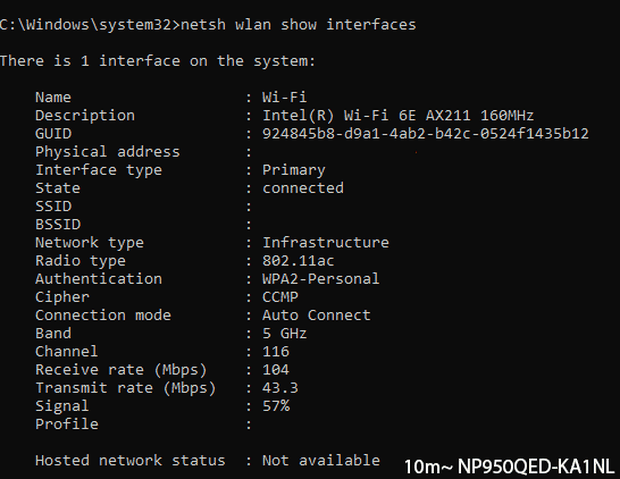
Task: Click the CCMP cipher value
Action: 280,297
